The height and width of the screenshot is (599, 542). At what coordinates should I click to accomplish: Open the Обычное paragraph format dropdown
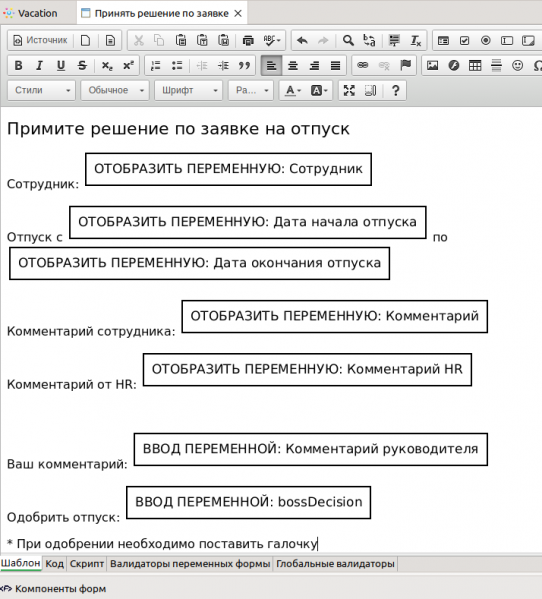[x=115, y=91]
